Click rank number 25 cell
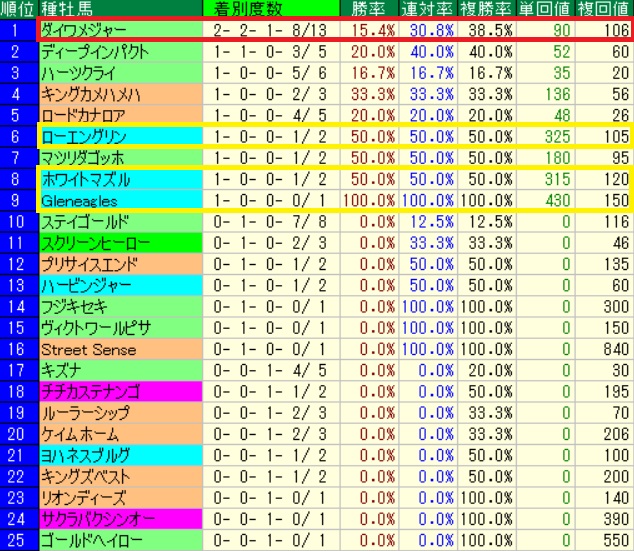Image resolution: width=634 pixels, height=551 pixels. tap(19, 540)
